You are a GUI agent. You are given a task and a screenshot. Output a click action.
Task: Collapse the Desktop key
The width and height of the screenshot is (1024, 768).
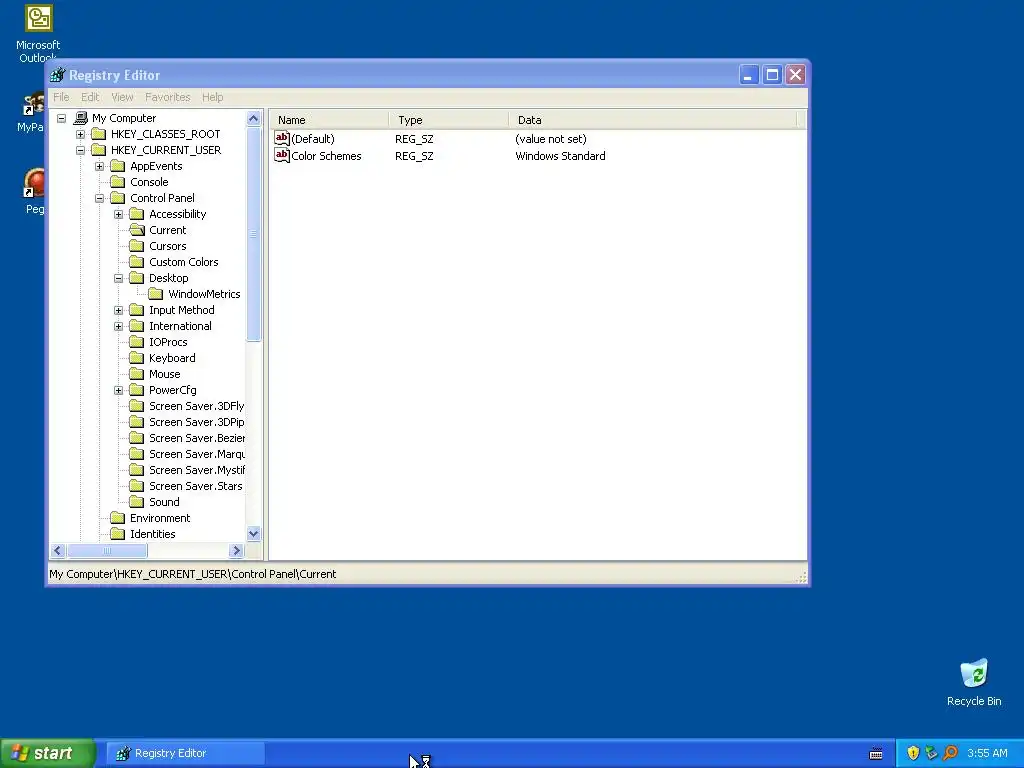coord(118,278)
